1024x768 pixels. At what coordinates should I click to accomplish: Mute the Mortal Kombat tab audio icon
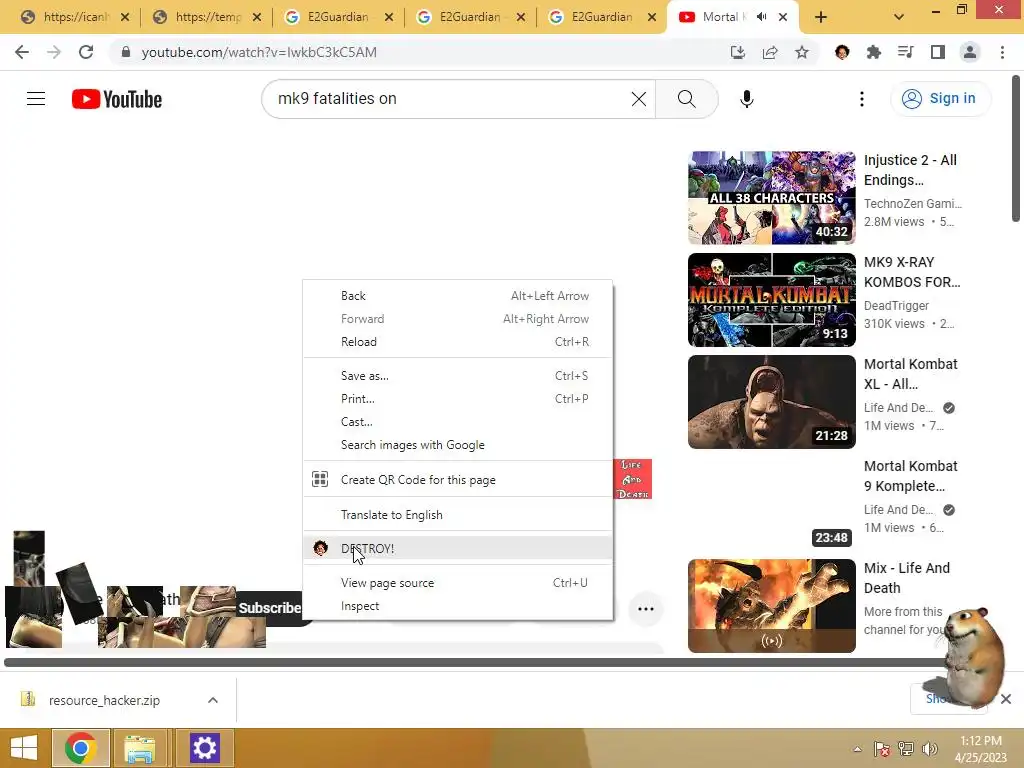click(x=761, y=17)
